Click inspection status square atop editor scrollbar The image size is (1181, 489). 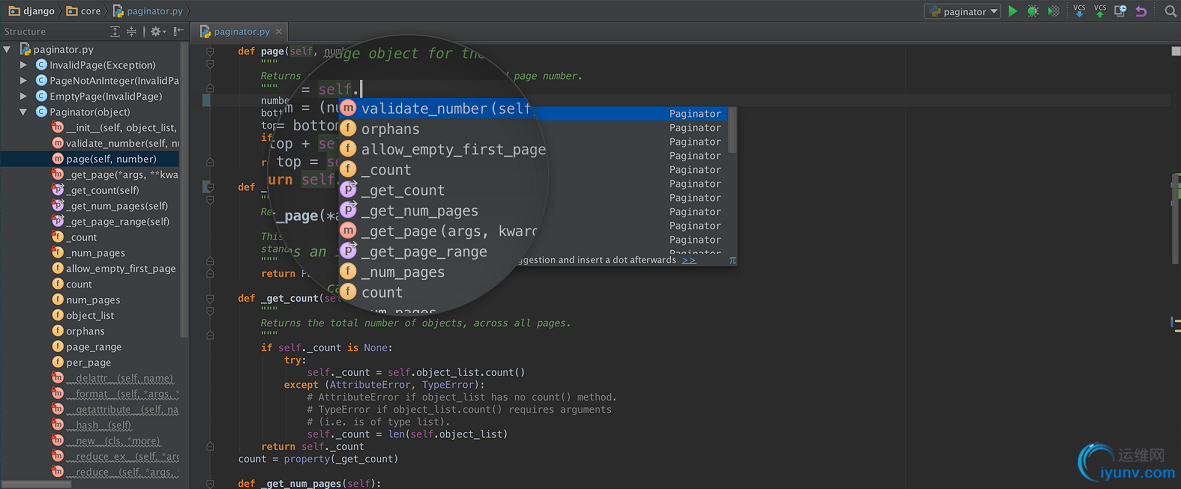click(x=1176, y=51)
